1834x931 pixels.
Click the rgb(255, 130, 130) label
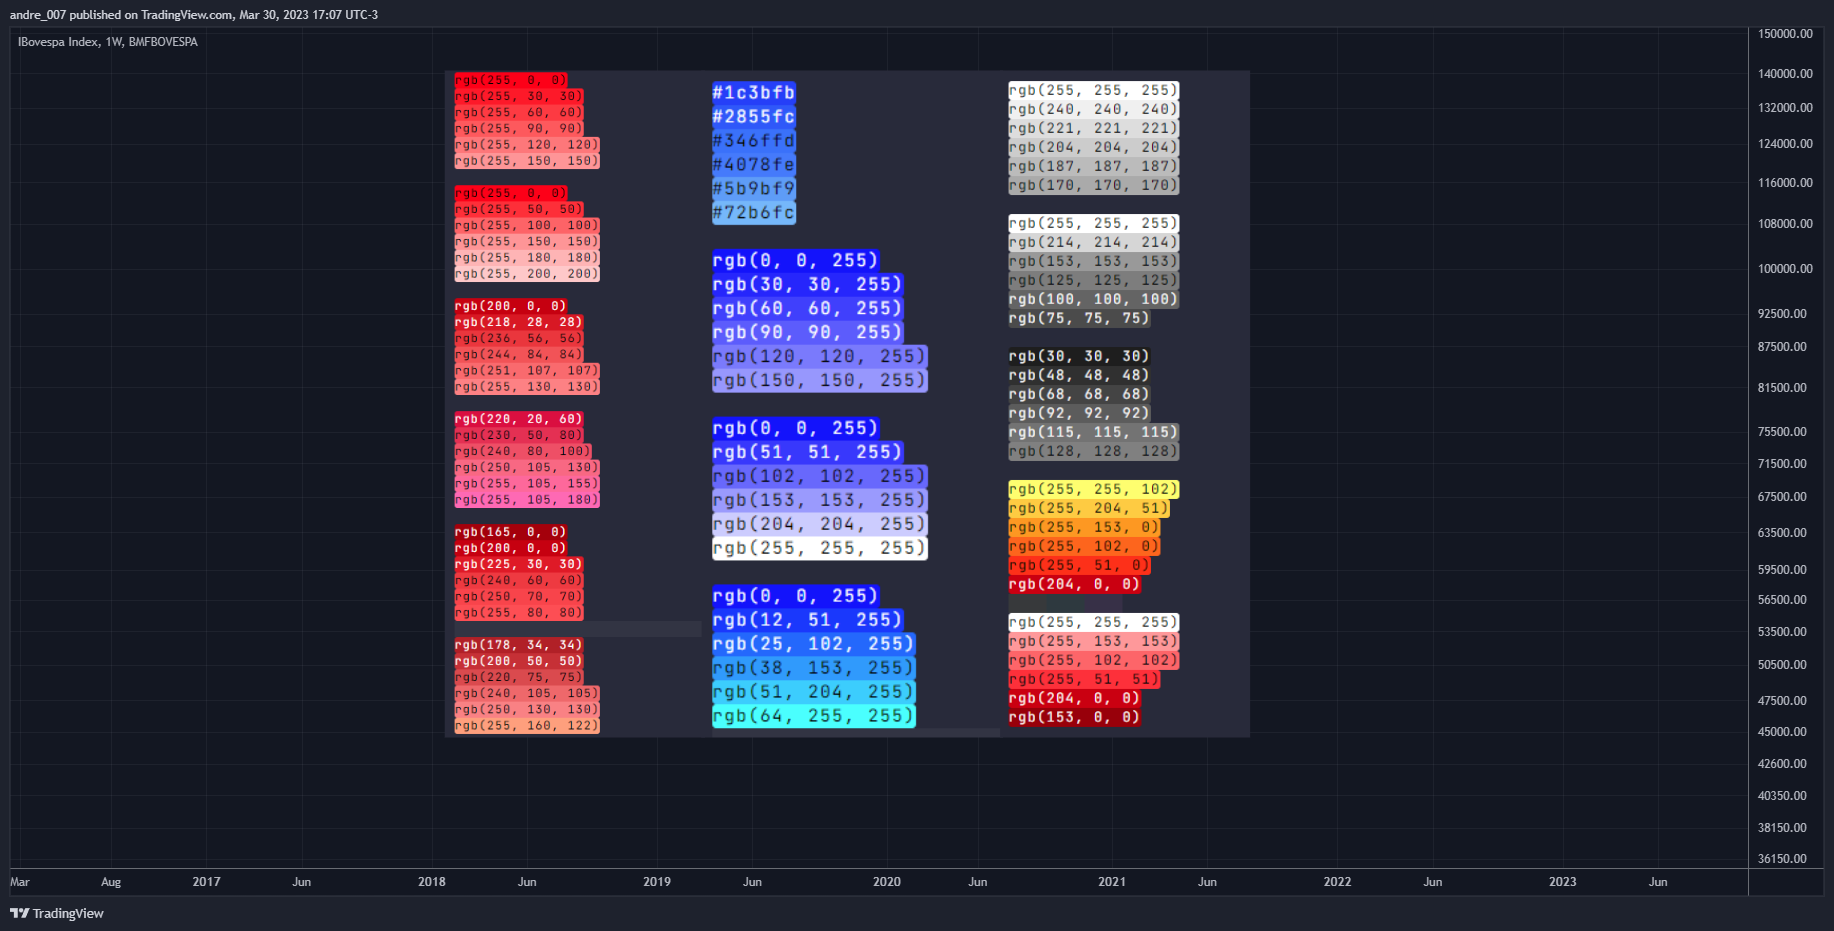tap(527, 386)
